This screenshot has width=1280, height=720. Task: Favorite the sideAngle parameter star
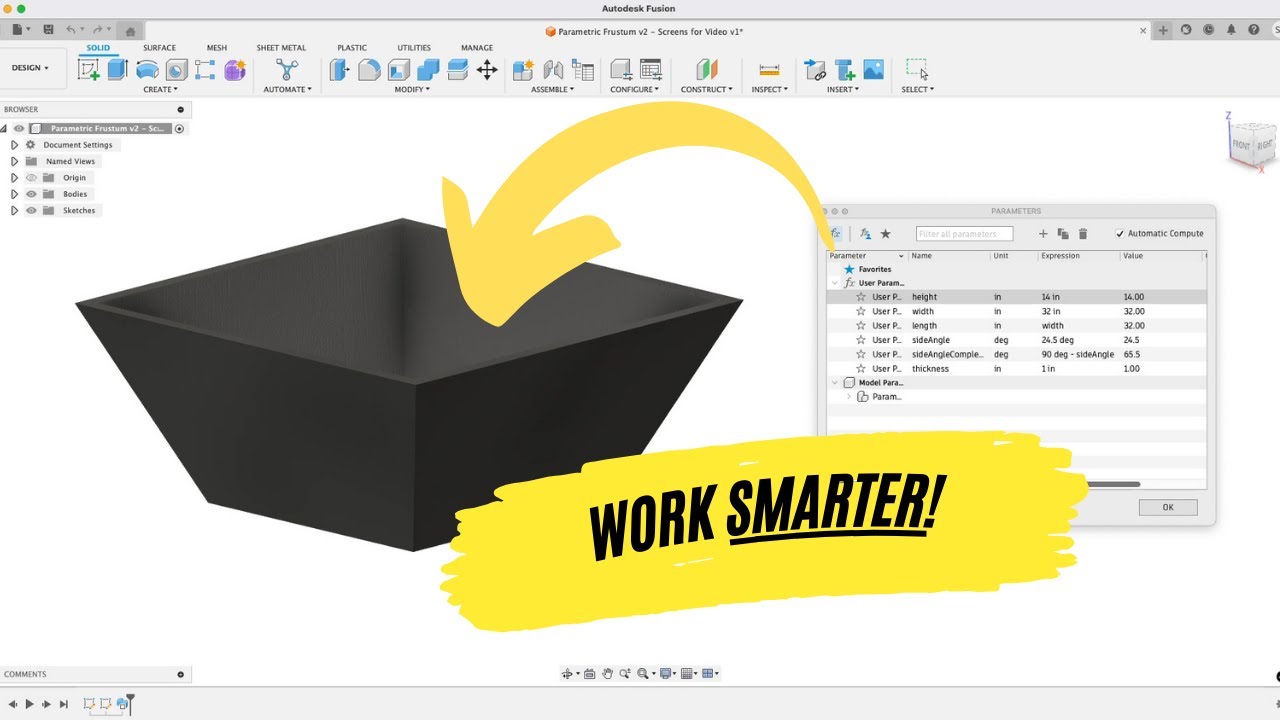point(861,340)
